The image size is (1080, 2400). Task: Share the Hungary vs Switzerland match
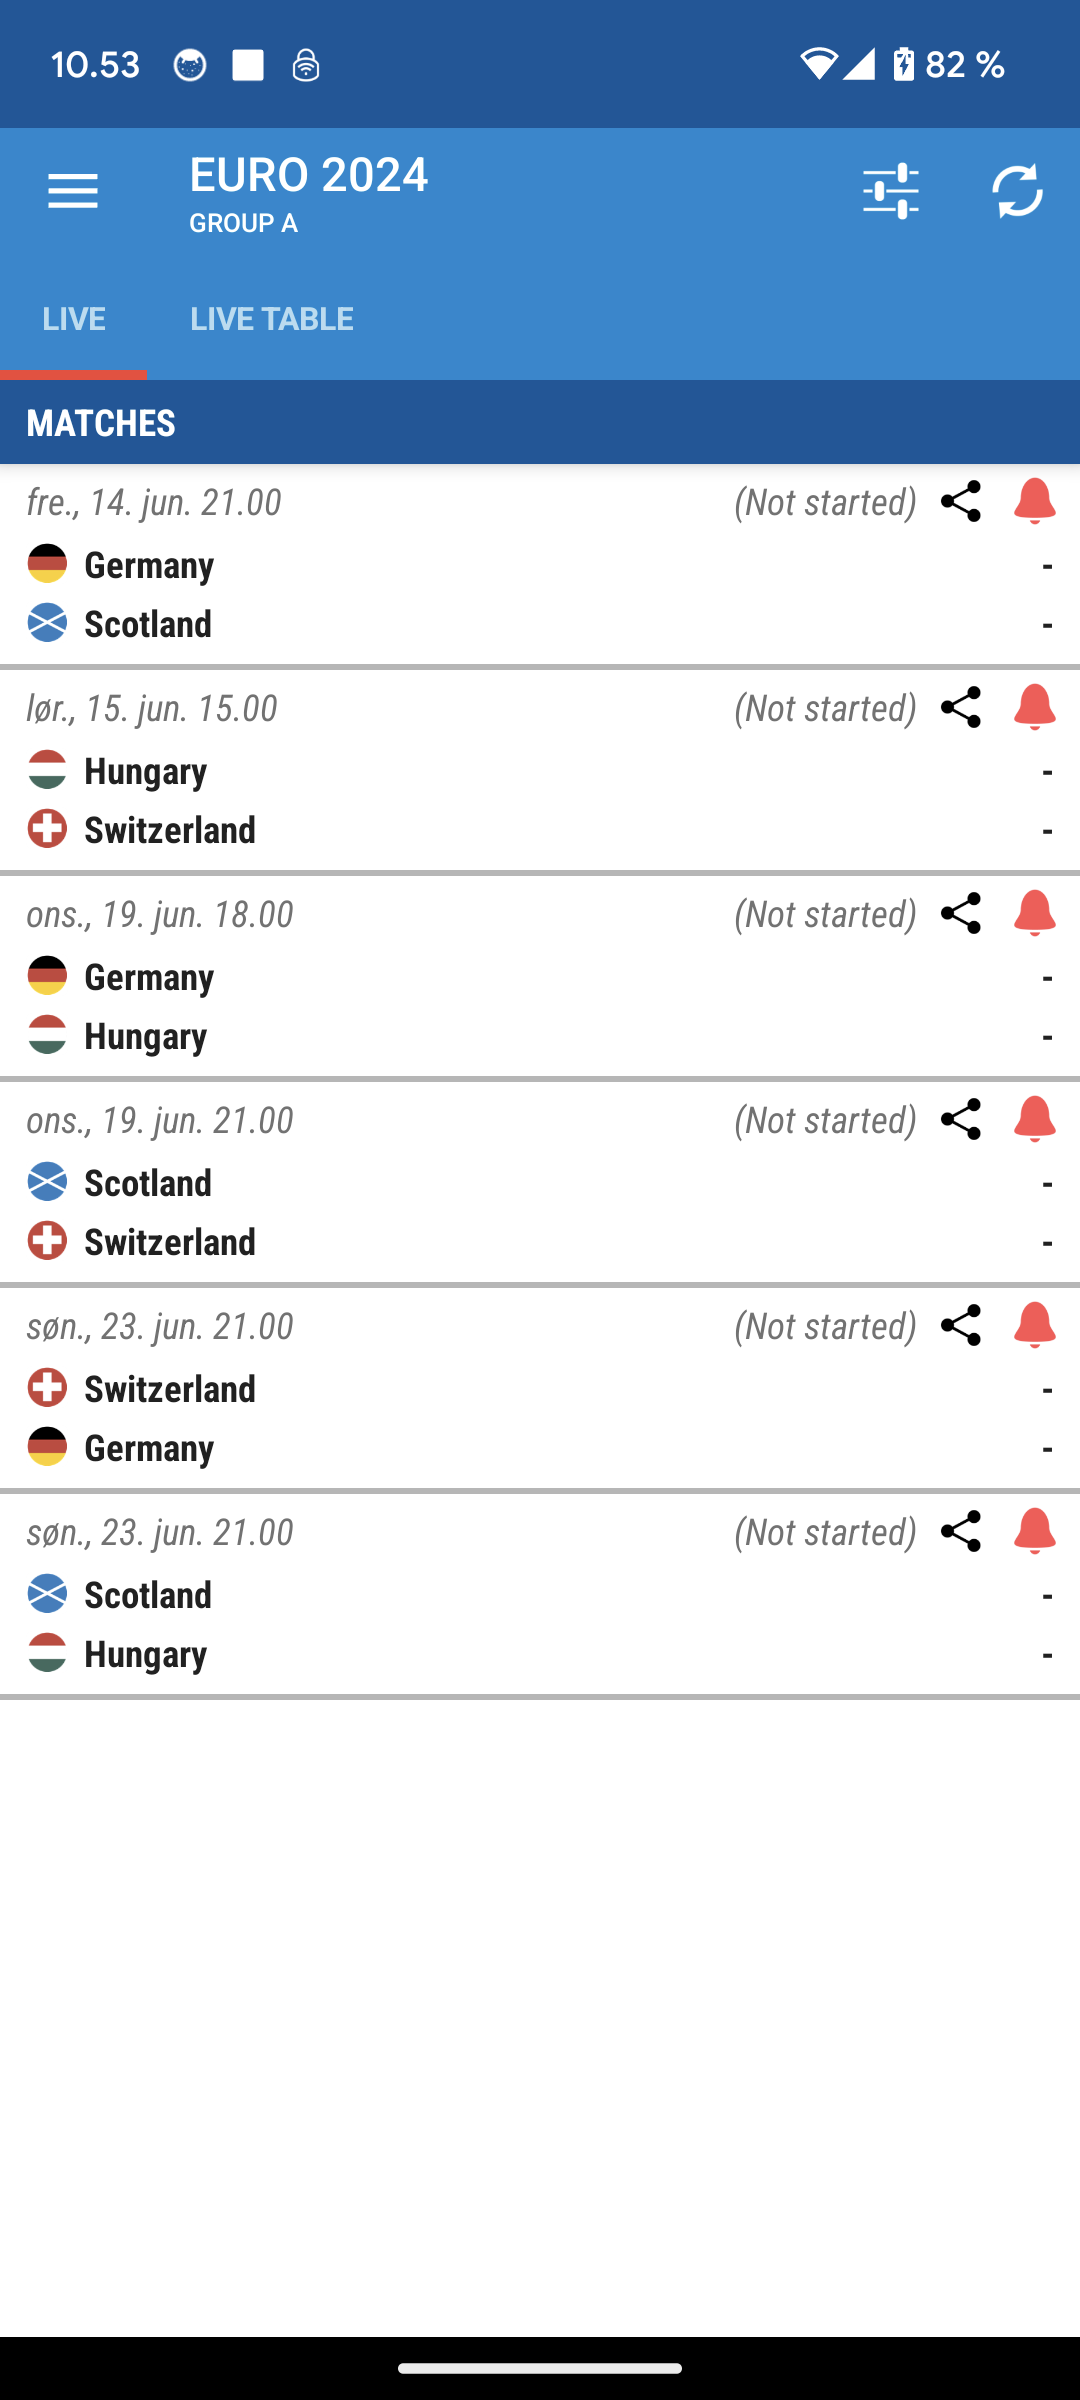coord(961,707)
